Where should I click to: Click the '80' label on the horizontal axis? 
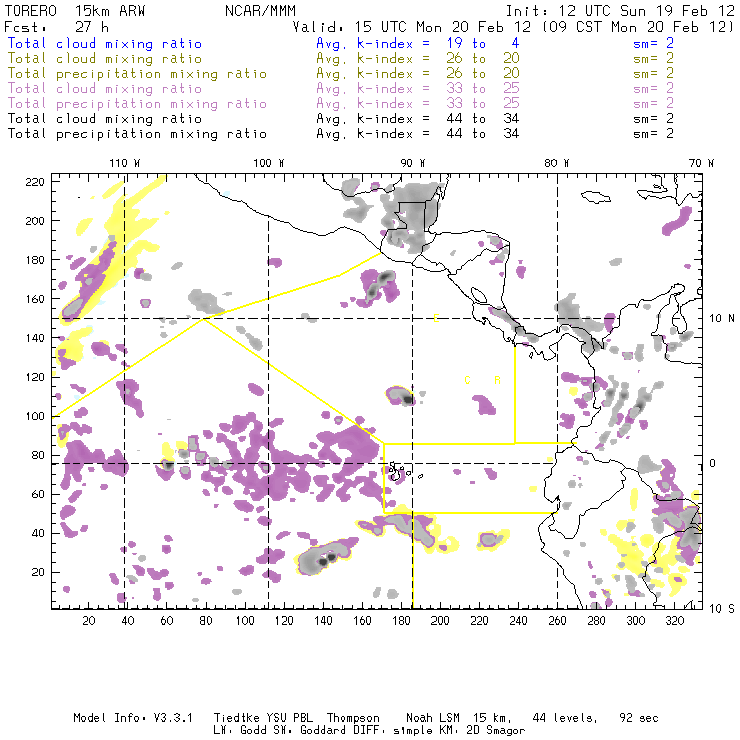(x=206, y=621)
